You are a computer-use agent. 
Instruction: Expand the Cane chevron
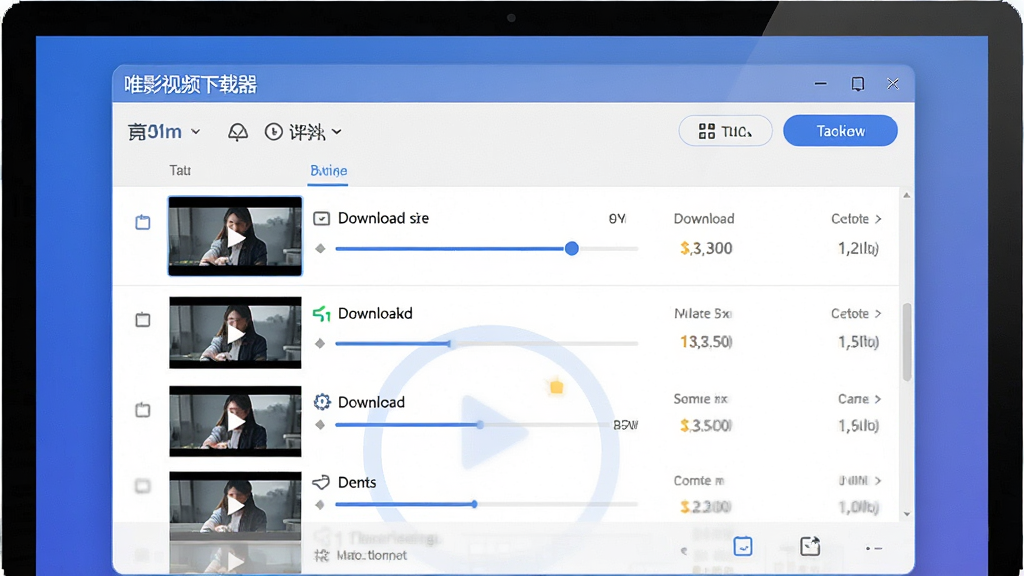click(x=878, y=399)
